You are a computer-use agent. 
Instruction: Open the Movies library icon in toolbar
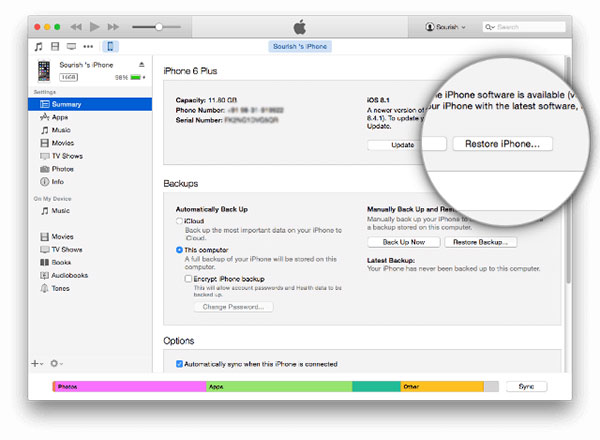point(55,47)
